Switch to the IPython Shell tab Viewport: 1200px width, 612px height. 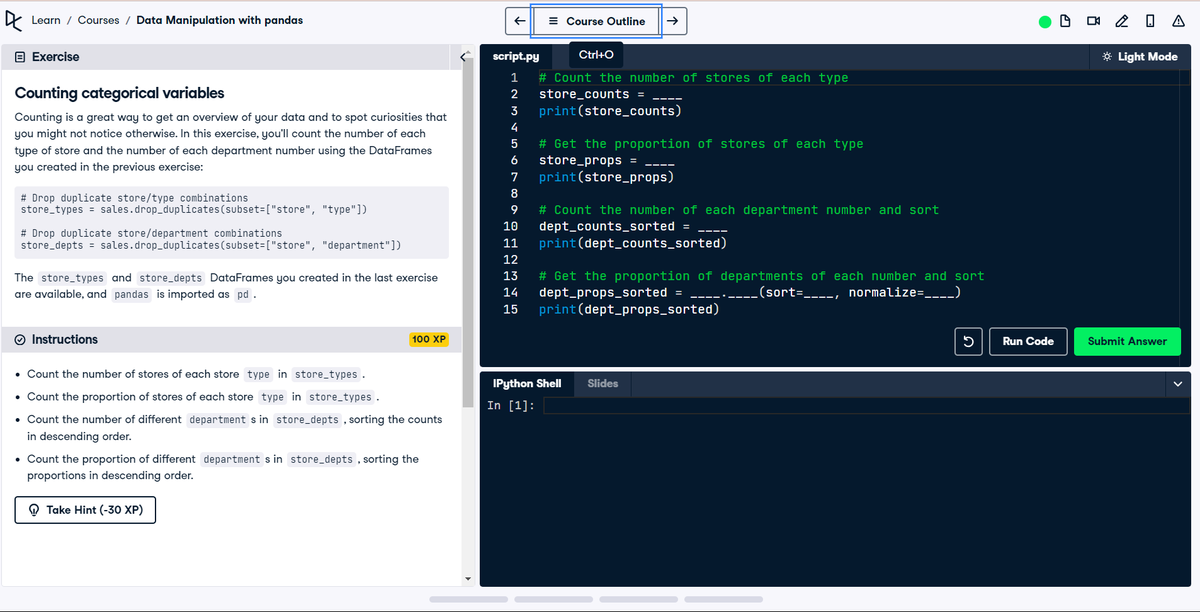[527, 383]
